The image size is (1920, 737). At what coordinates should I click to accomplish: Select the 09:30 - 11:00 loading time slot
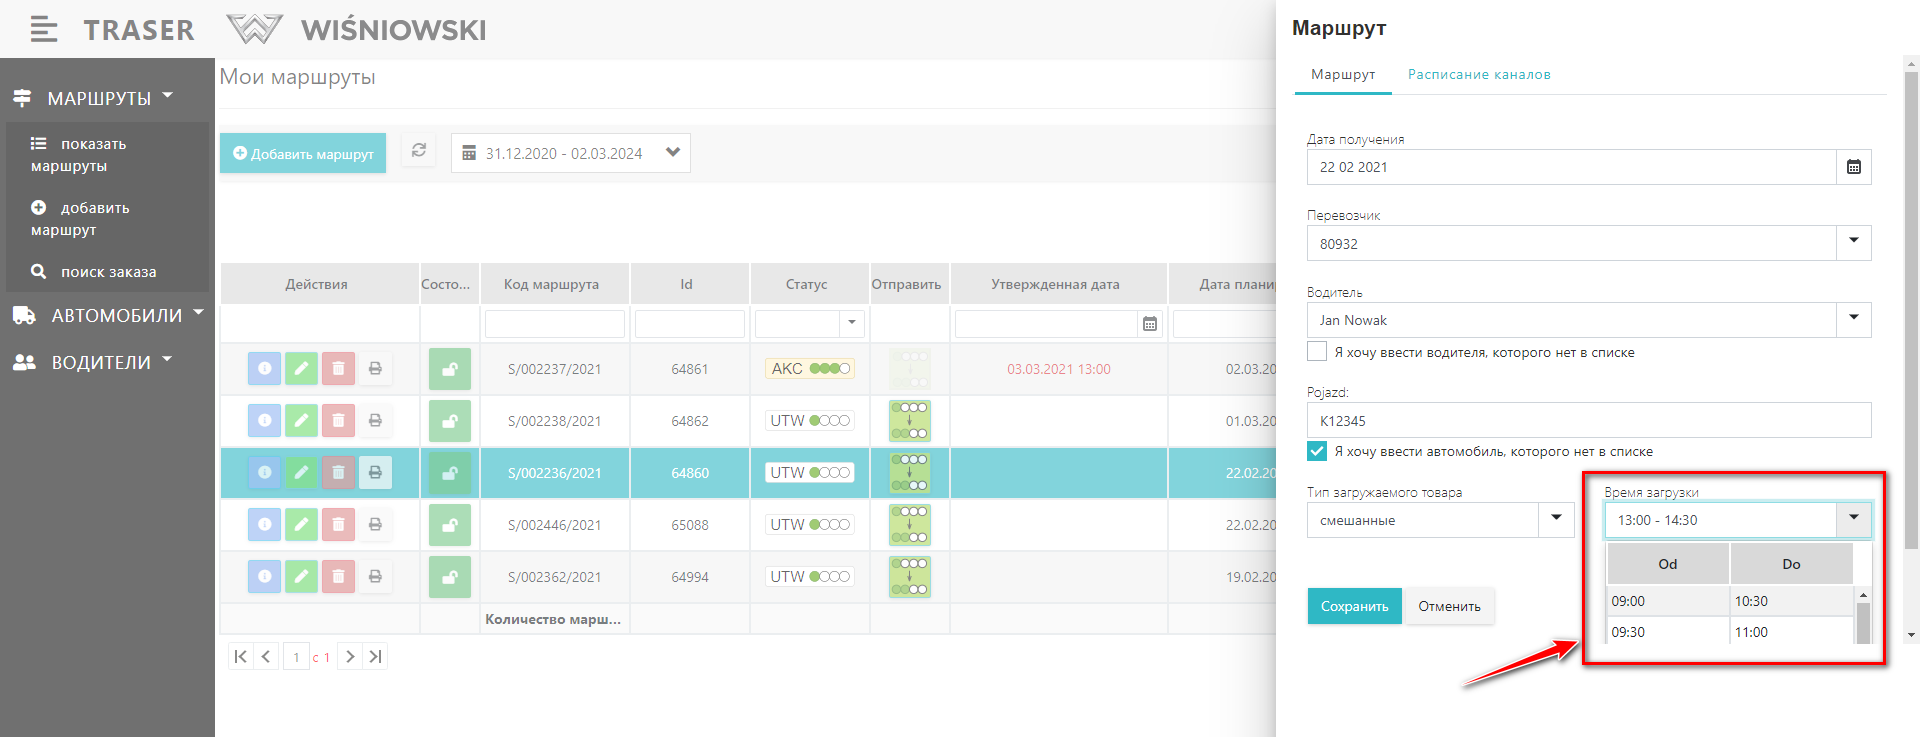point(1728,632)
